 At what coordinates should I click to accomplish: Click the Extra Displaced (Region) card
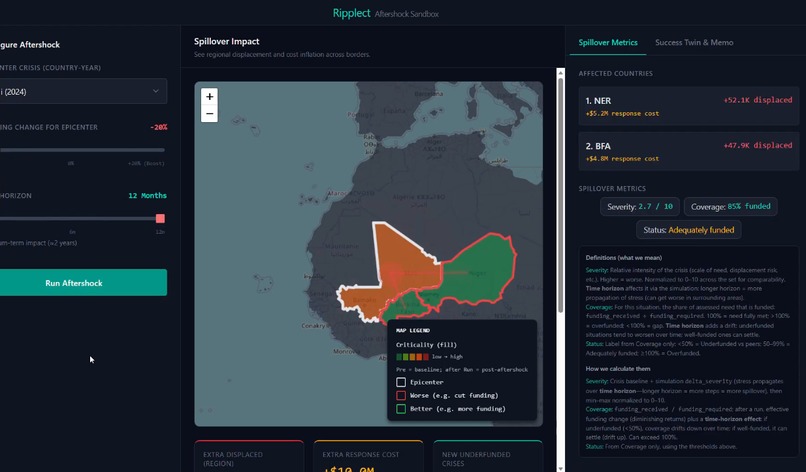coord(249,456)
